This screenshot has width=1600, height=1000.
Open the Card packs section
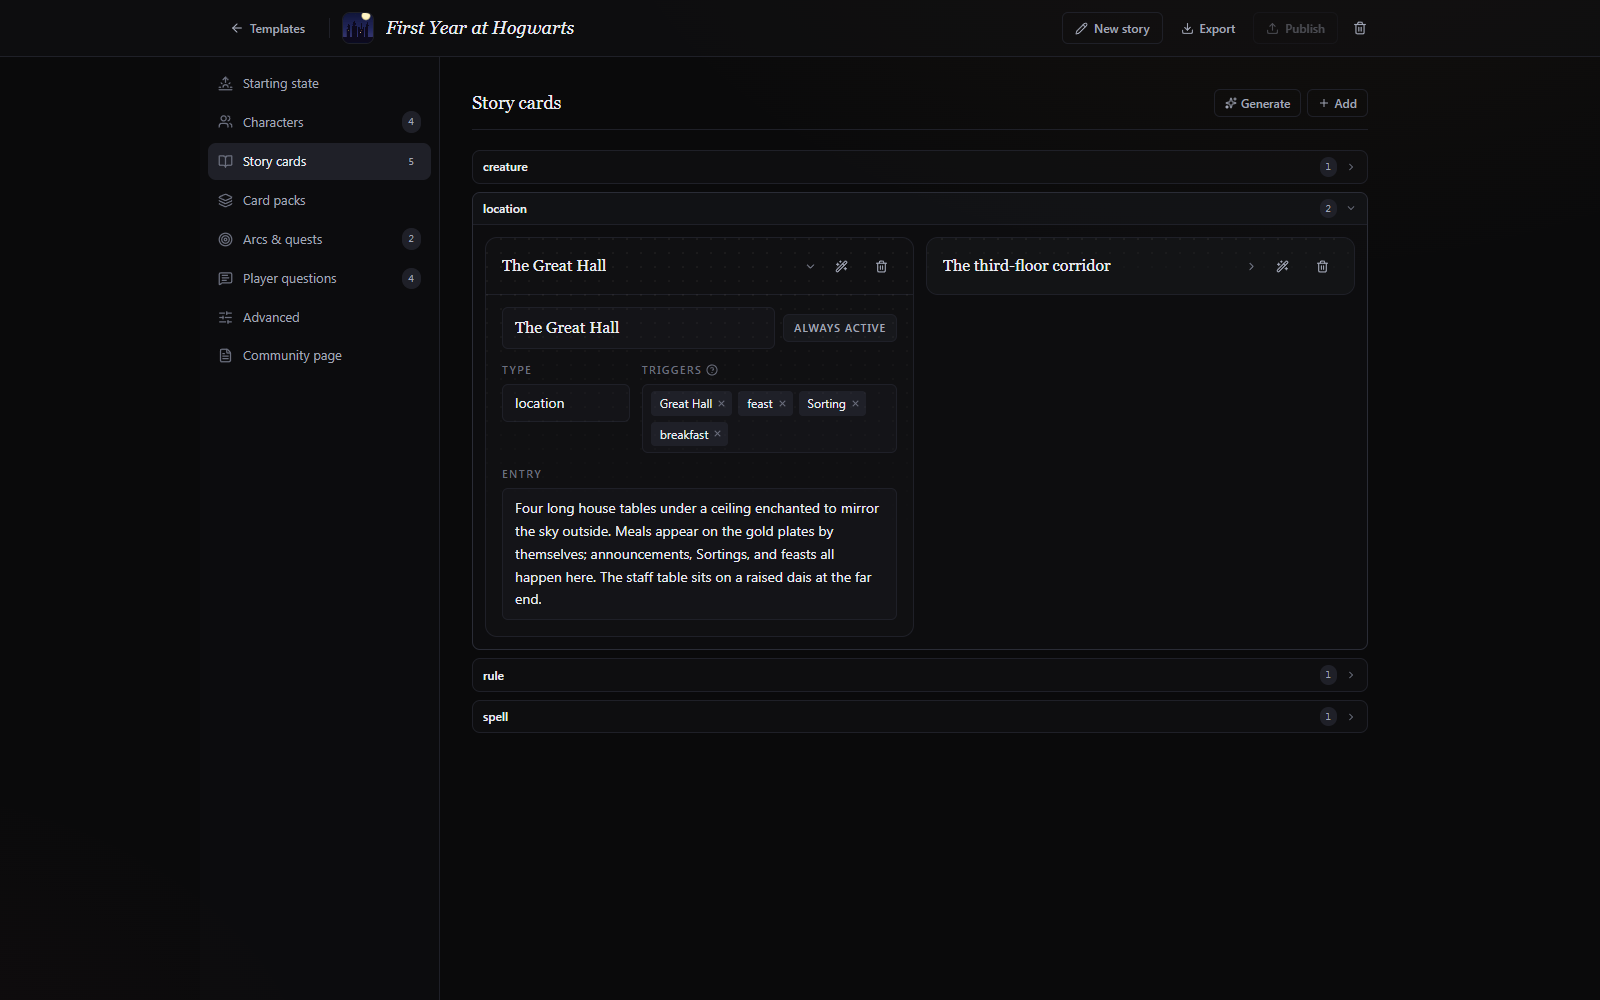point(319,200)
